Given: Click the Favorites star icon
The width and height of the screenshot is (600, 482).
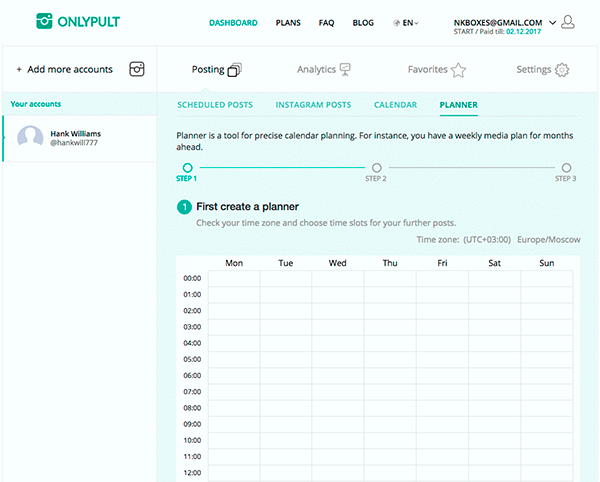Looking at the screenshot, I should pyautogui.click(x=458, y=70).
